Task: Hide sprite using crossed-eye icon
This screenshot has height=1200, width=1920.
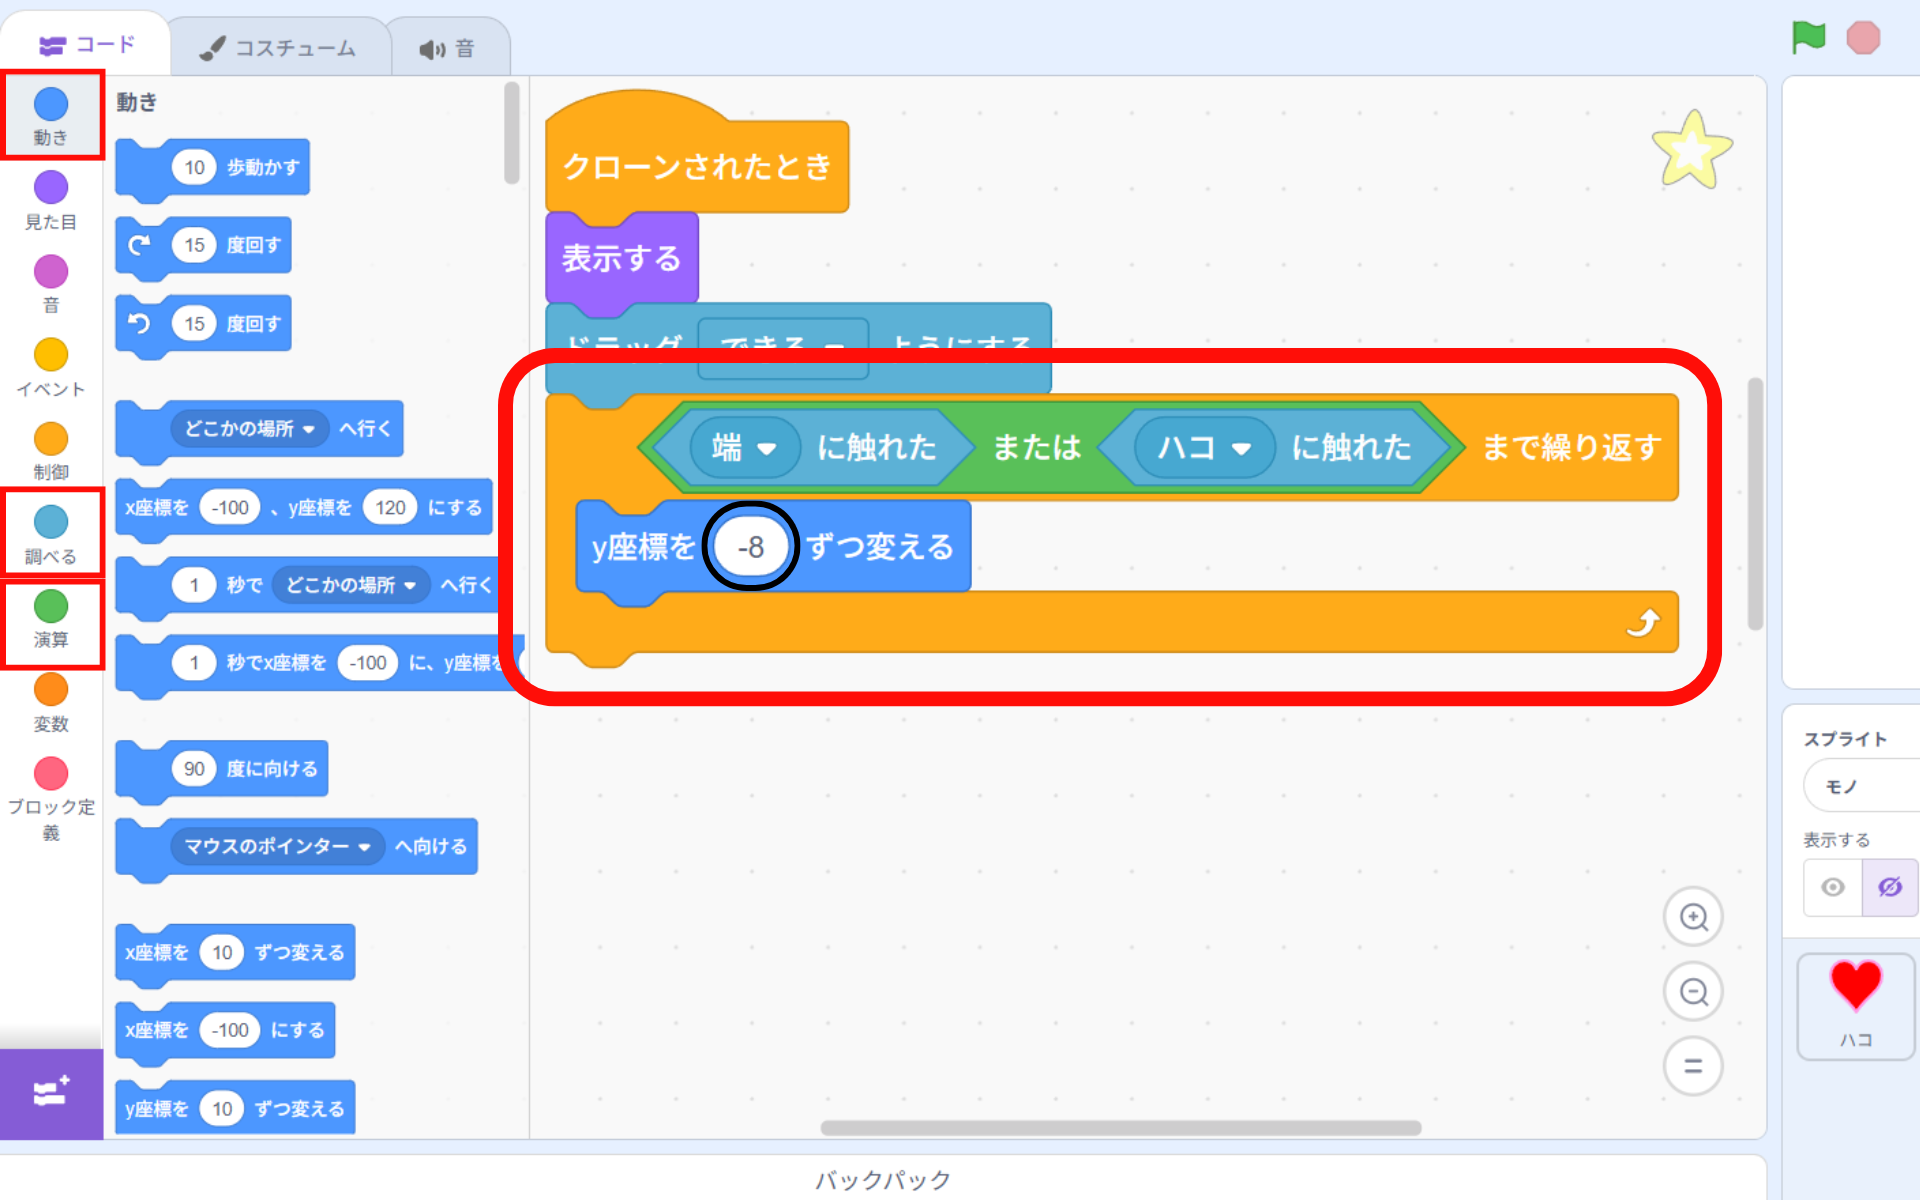Action: tap(1889, 887)
